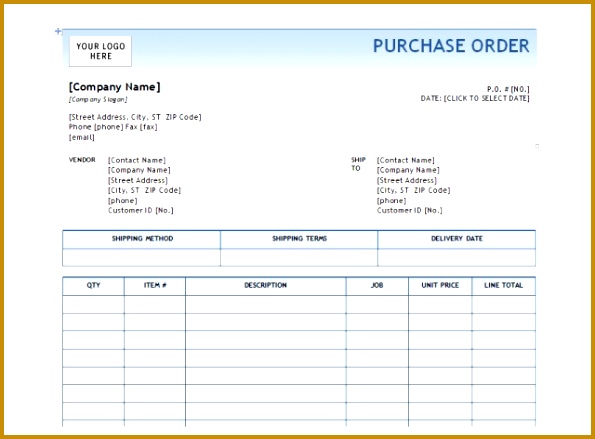
Task: Click vendor [Company Name] field
Action: point(139,170)
